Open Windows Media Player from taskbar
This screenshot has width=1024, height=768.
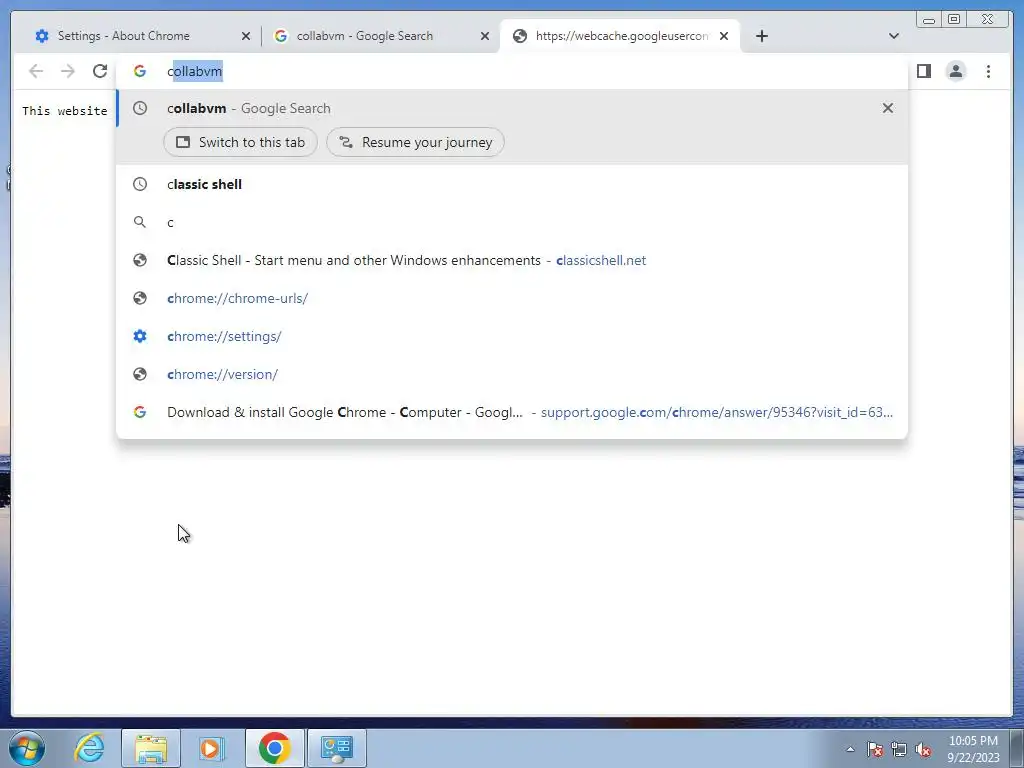coord(211,748)
